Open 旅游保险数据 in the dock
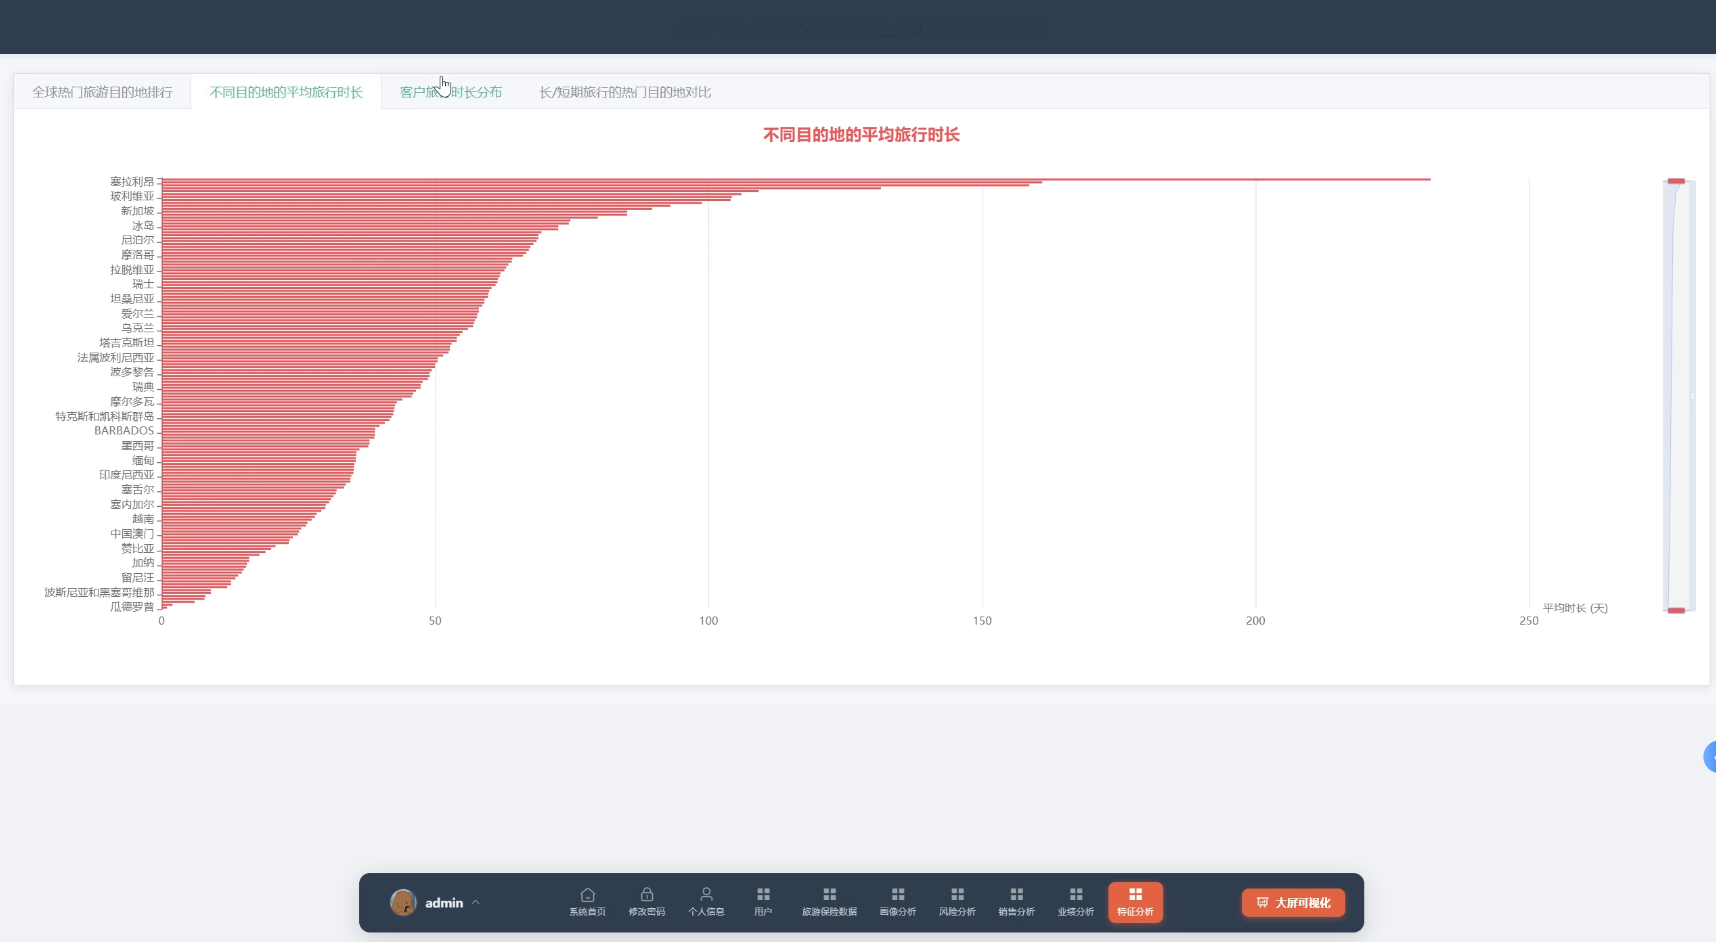The height and width of the screenshot is (942, 1716). pyautogui.click(x=829, y=901)
